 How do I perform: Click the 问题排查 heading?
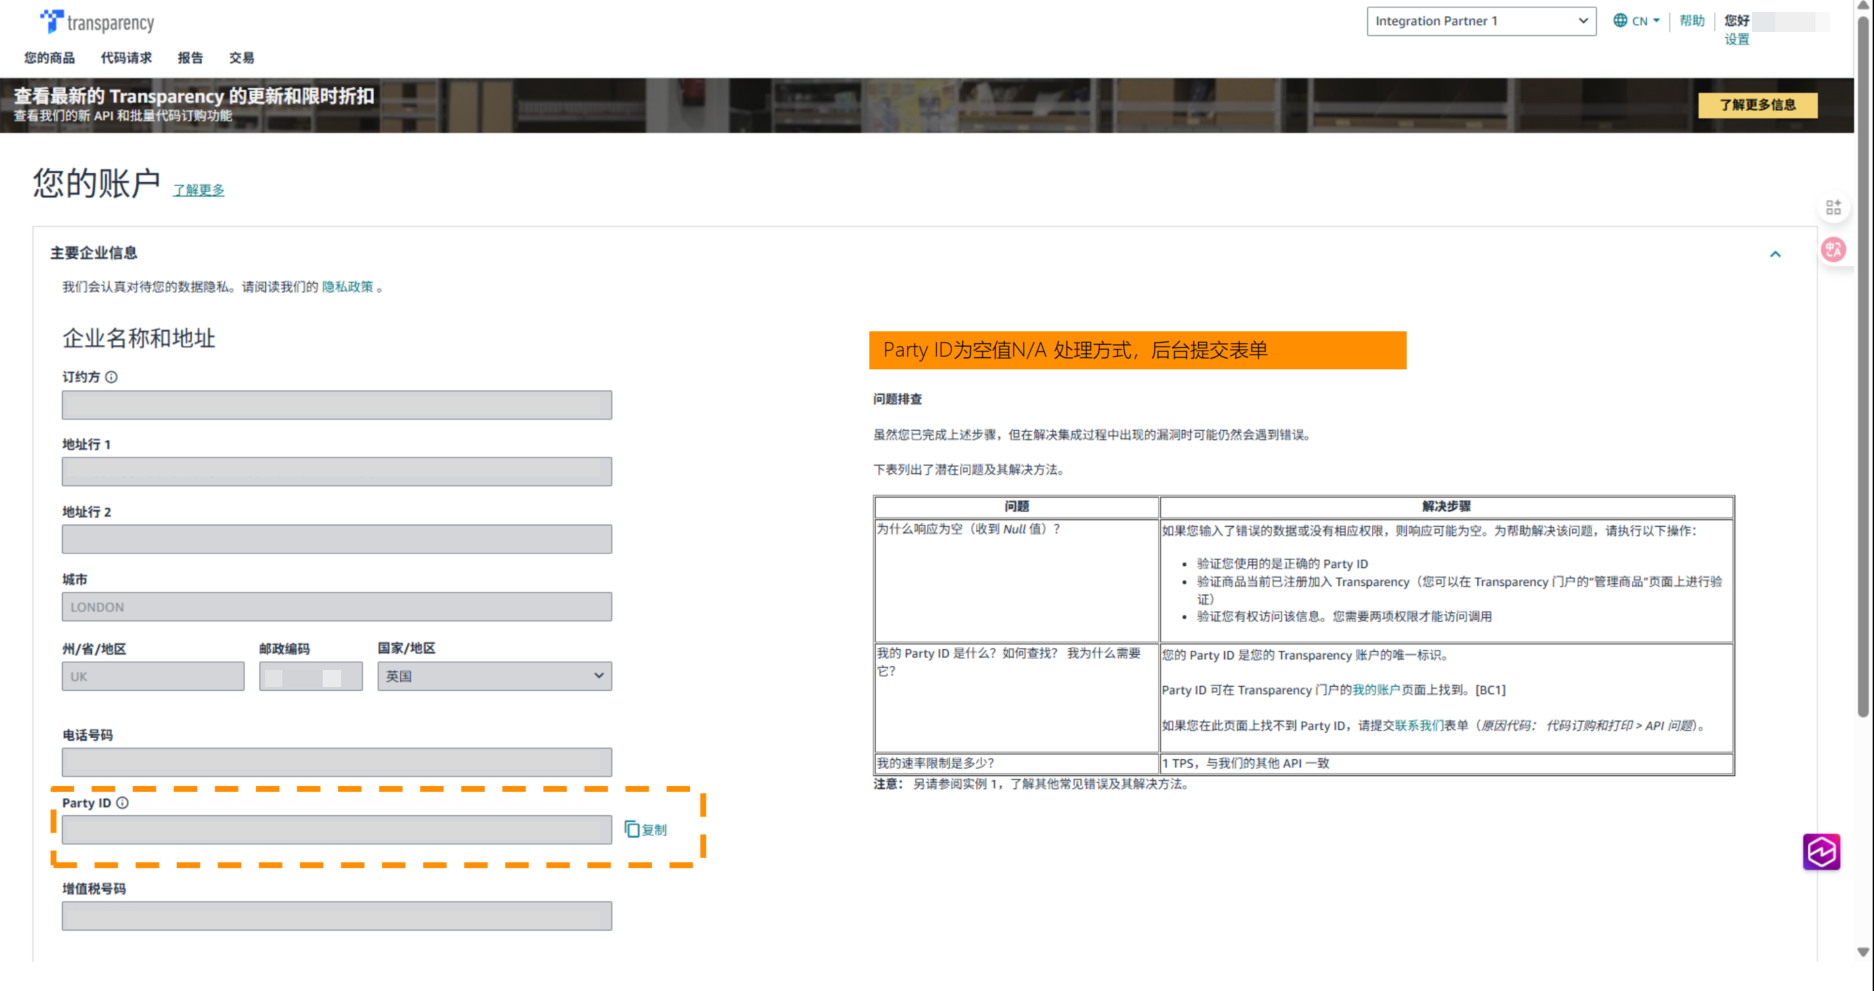(x=898, y=399)
